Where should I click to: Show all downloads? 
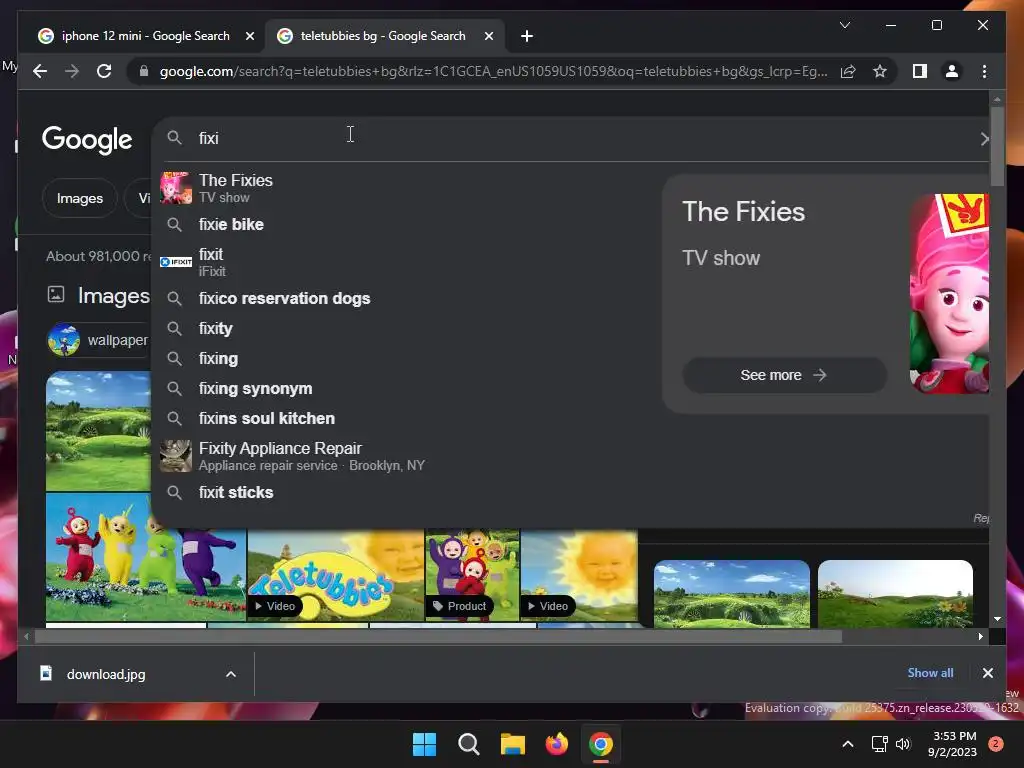pos(930,673)
